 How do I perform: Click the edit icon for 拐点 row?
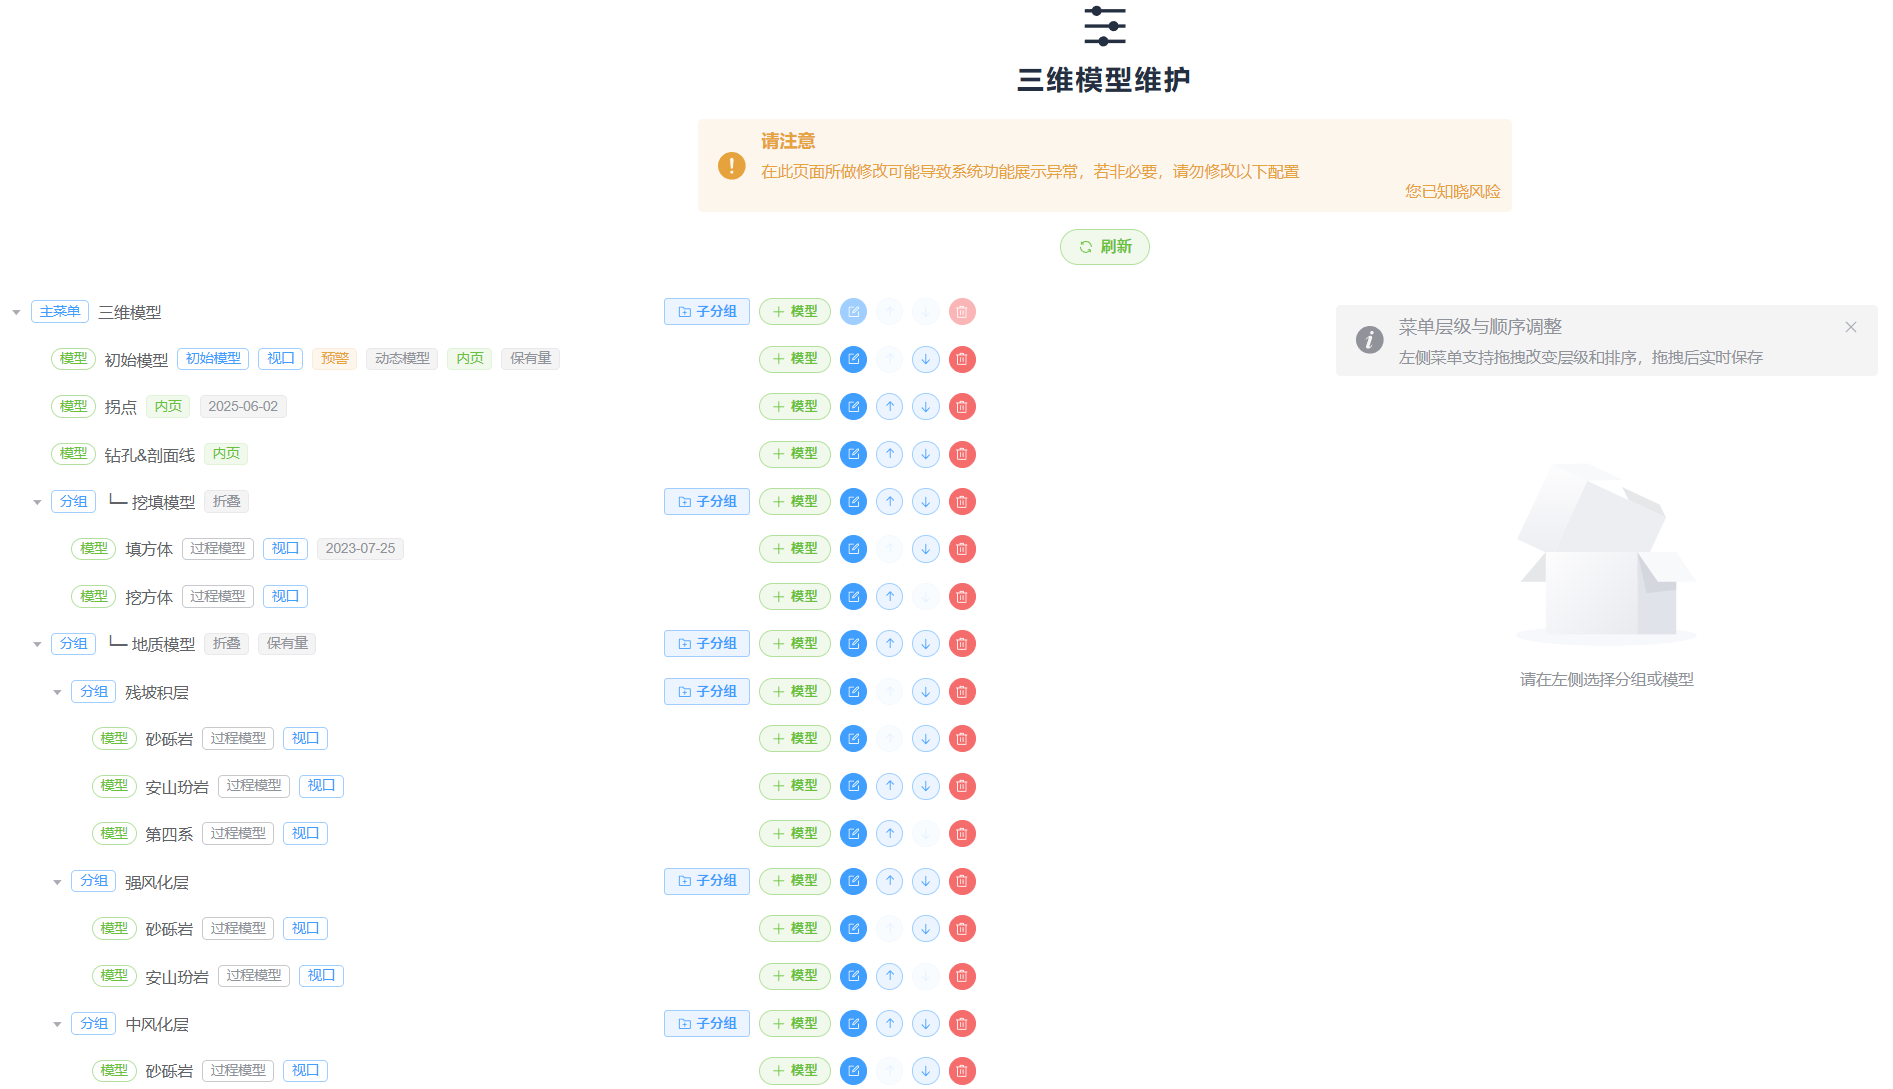(853, 407)
